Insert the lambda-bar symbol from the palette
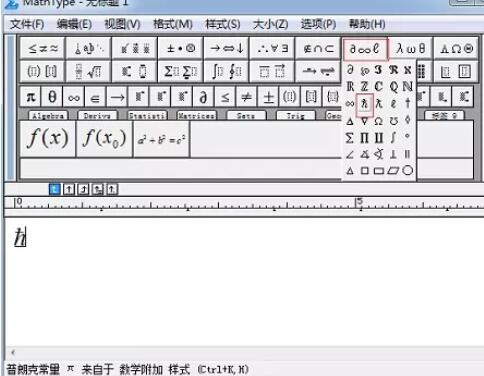This screenshot has width=484, height=376. (x=379, y=104)
